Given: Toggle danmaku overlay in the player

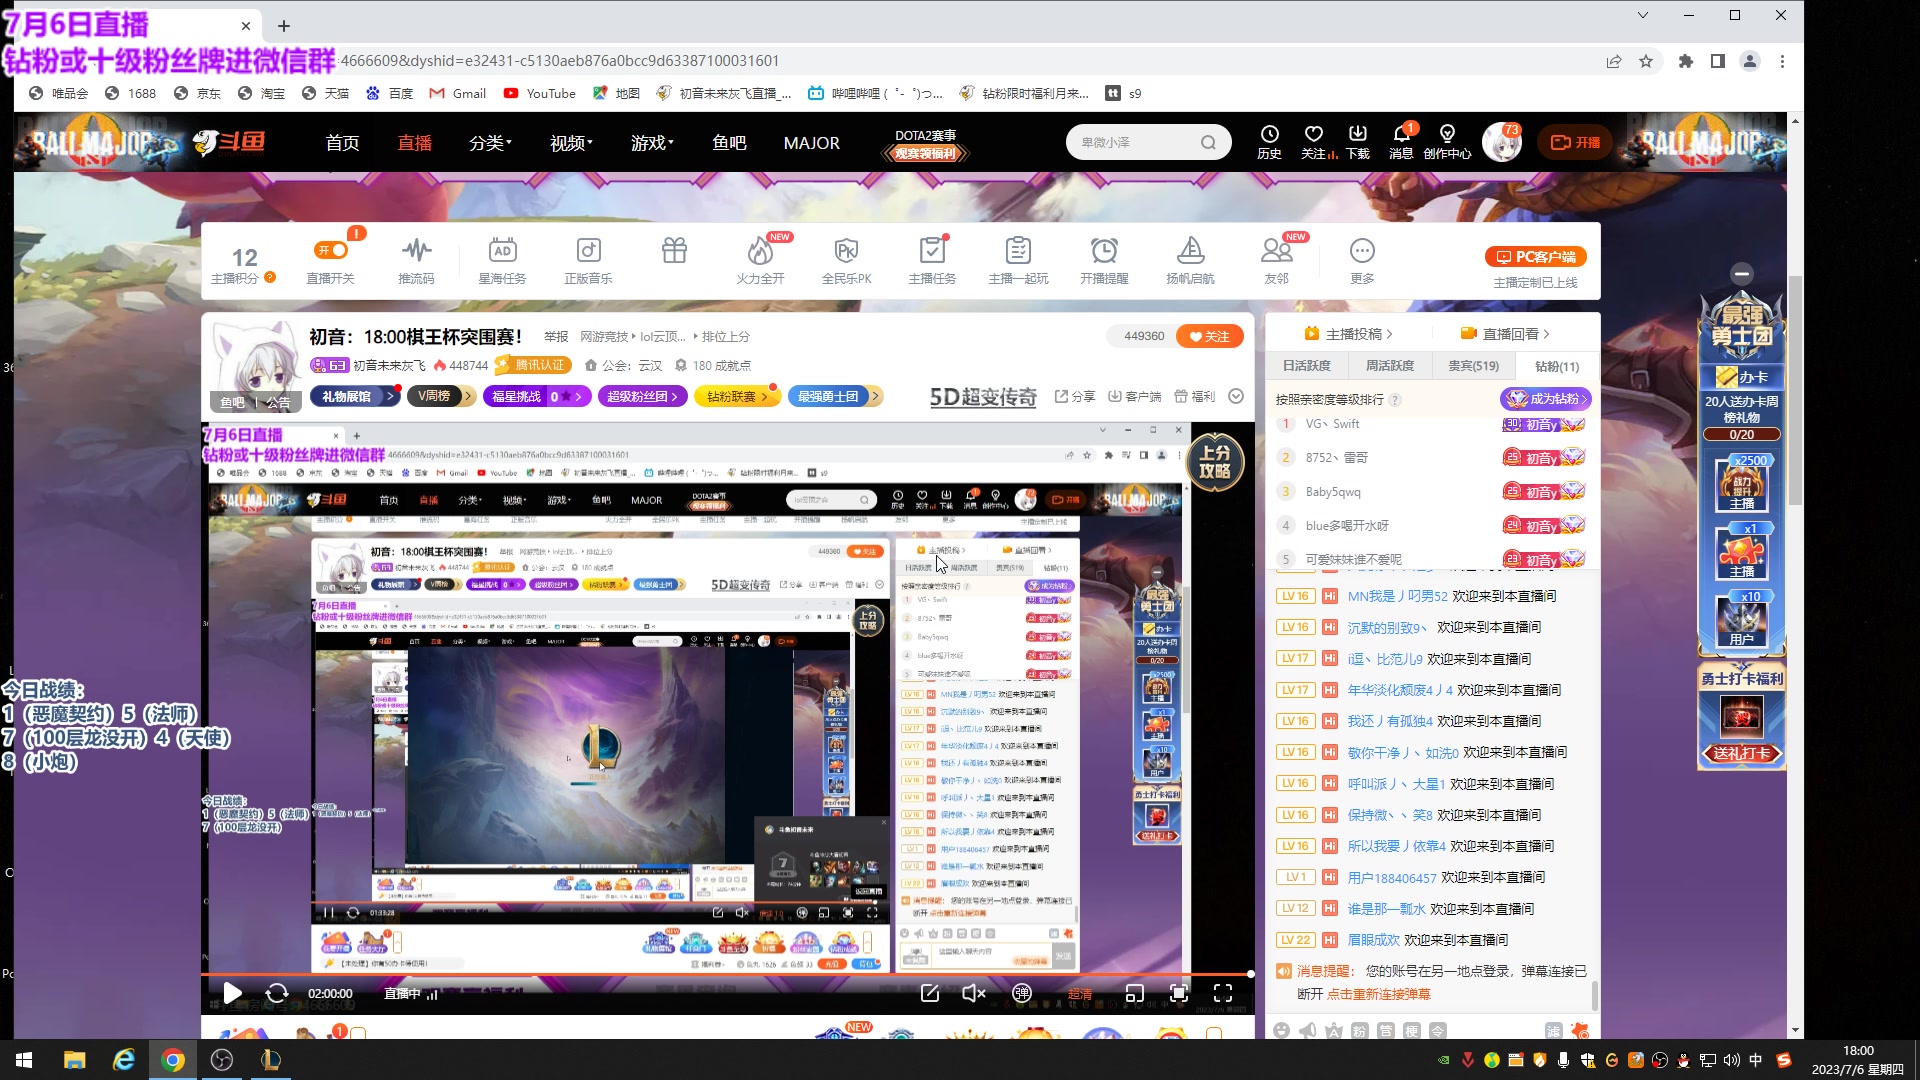Looking at the screenshot, I should pyautogui.click(x=1021, y=993).
